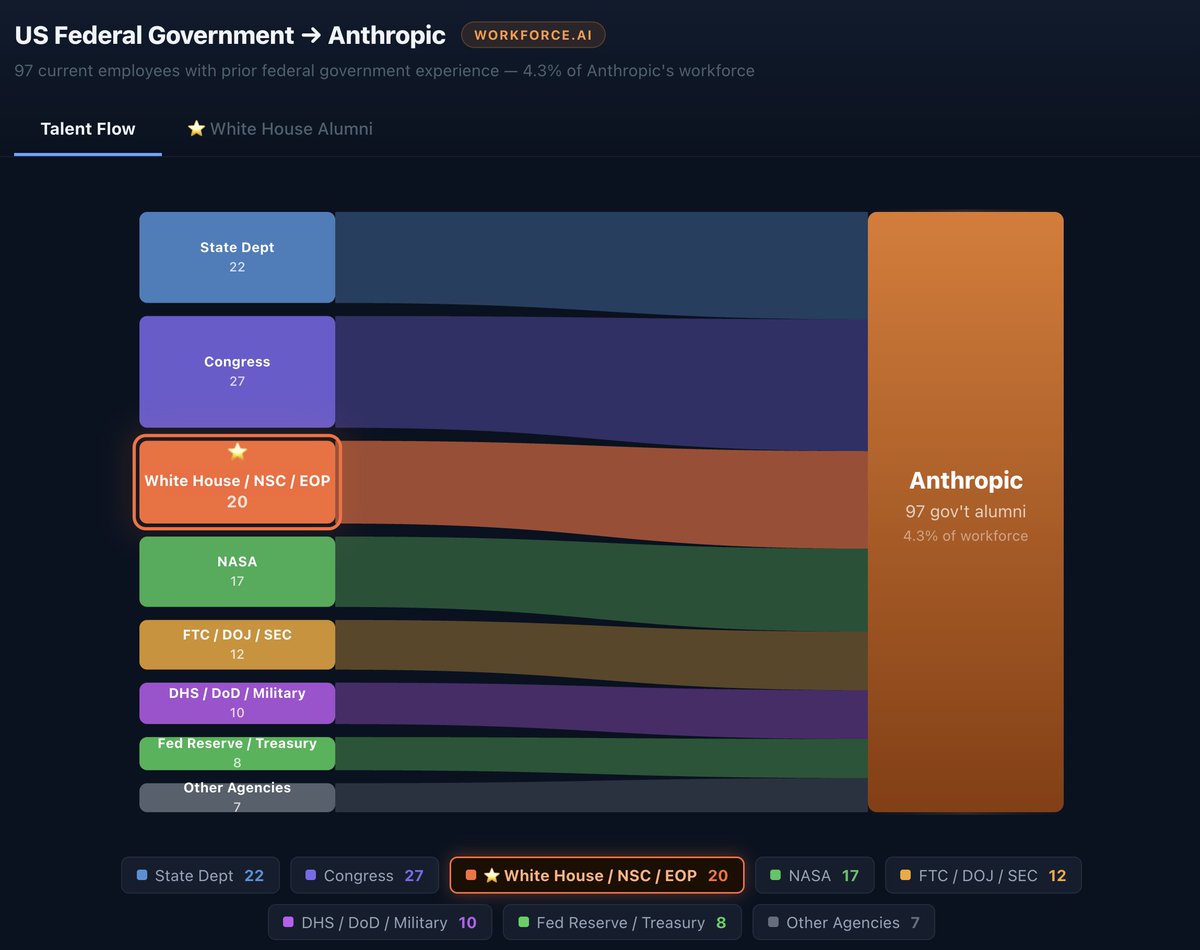The width and height of the screenshot is (1200, 950).
Task: Click the star icon on White House Alumni tab
Action: coord(196,129)
